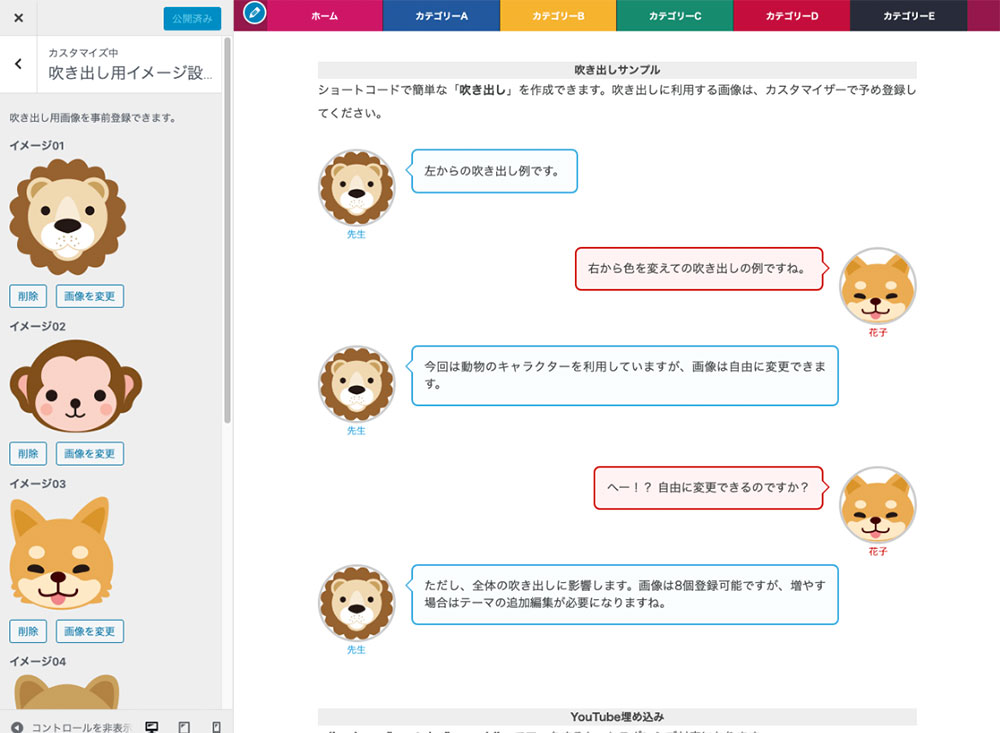Click the ただし、全体の吹き出しに影響します bubble

pyautogui.click(x=624, y=595)
